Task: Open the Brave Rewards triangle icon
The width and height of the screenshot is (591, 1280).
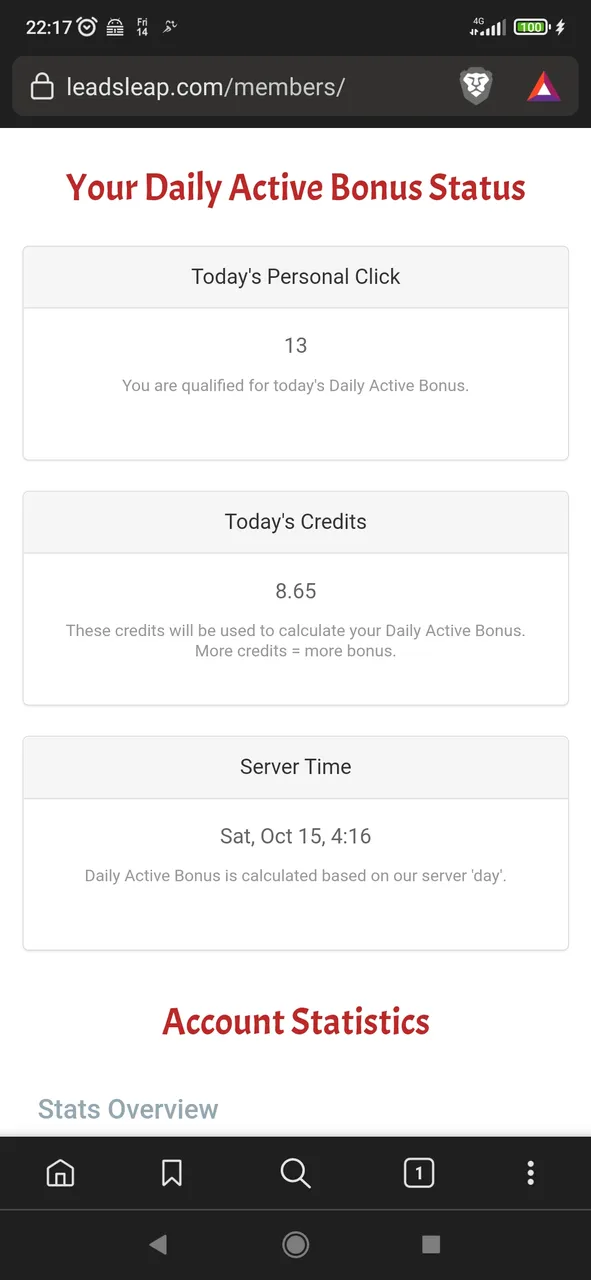Action: coord(544,87)
